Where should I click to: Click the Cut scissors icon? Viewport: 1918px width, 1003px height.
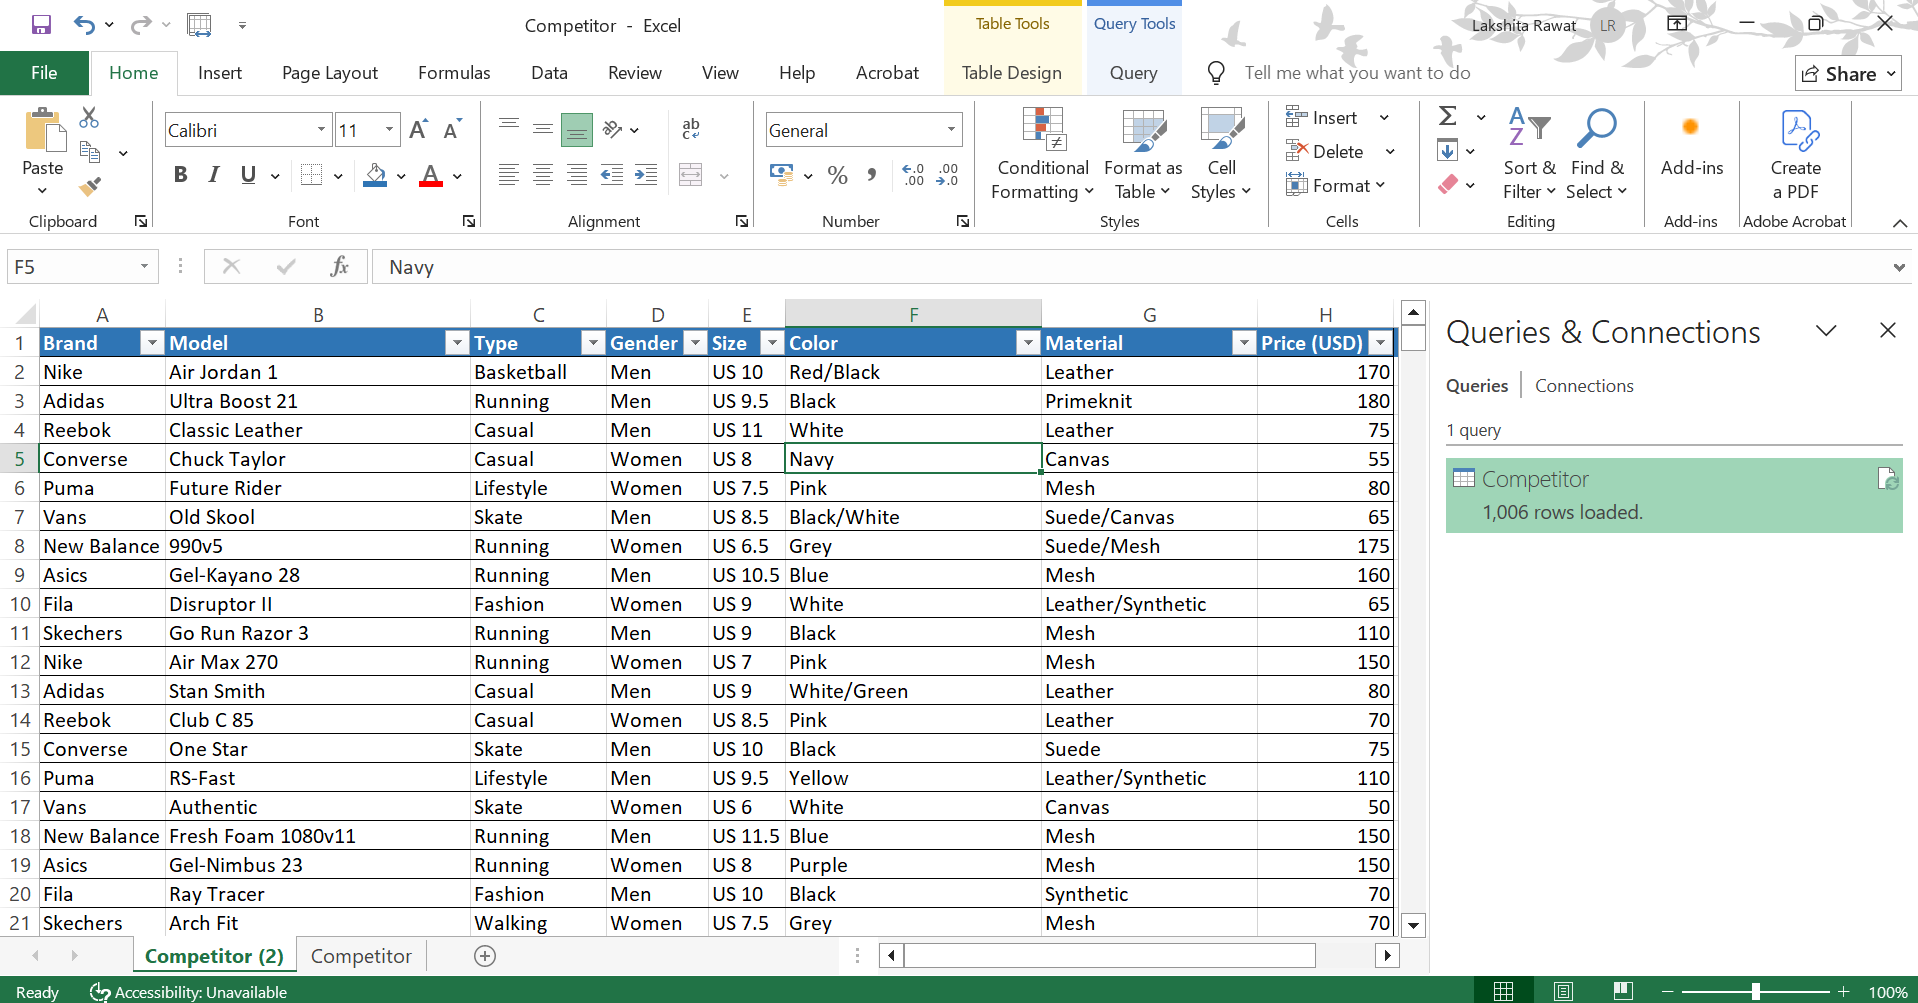coord(89,118)
